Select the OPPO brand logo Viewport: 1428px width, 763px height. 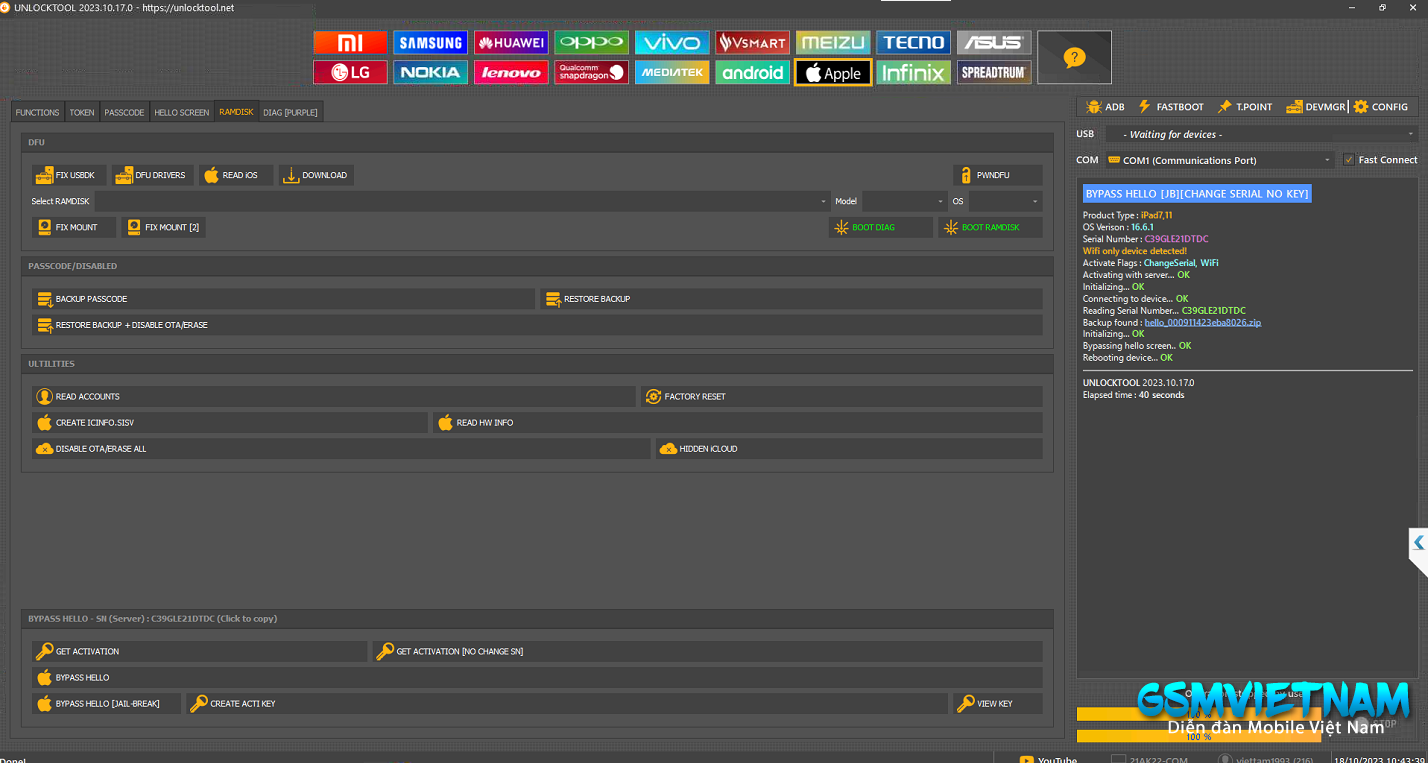591,42
